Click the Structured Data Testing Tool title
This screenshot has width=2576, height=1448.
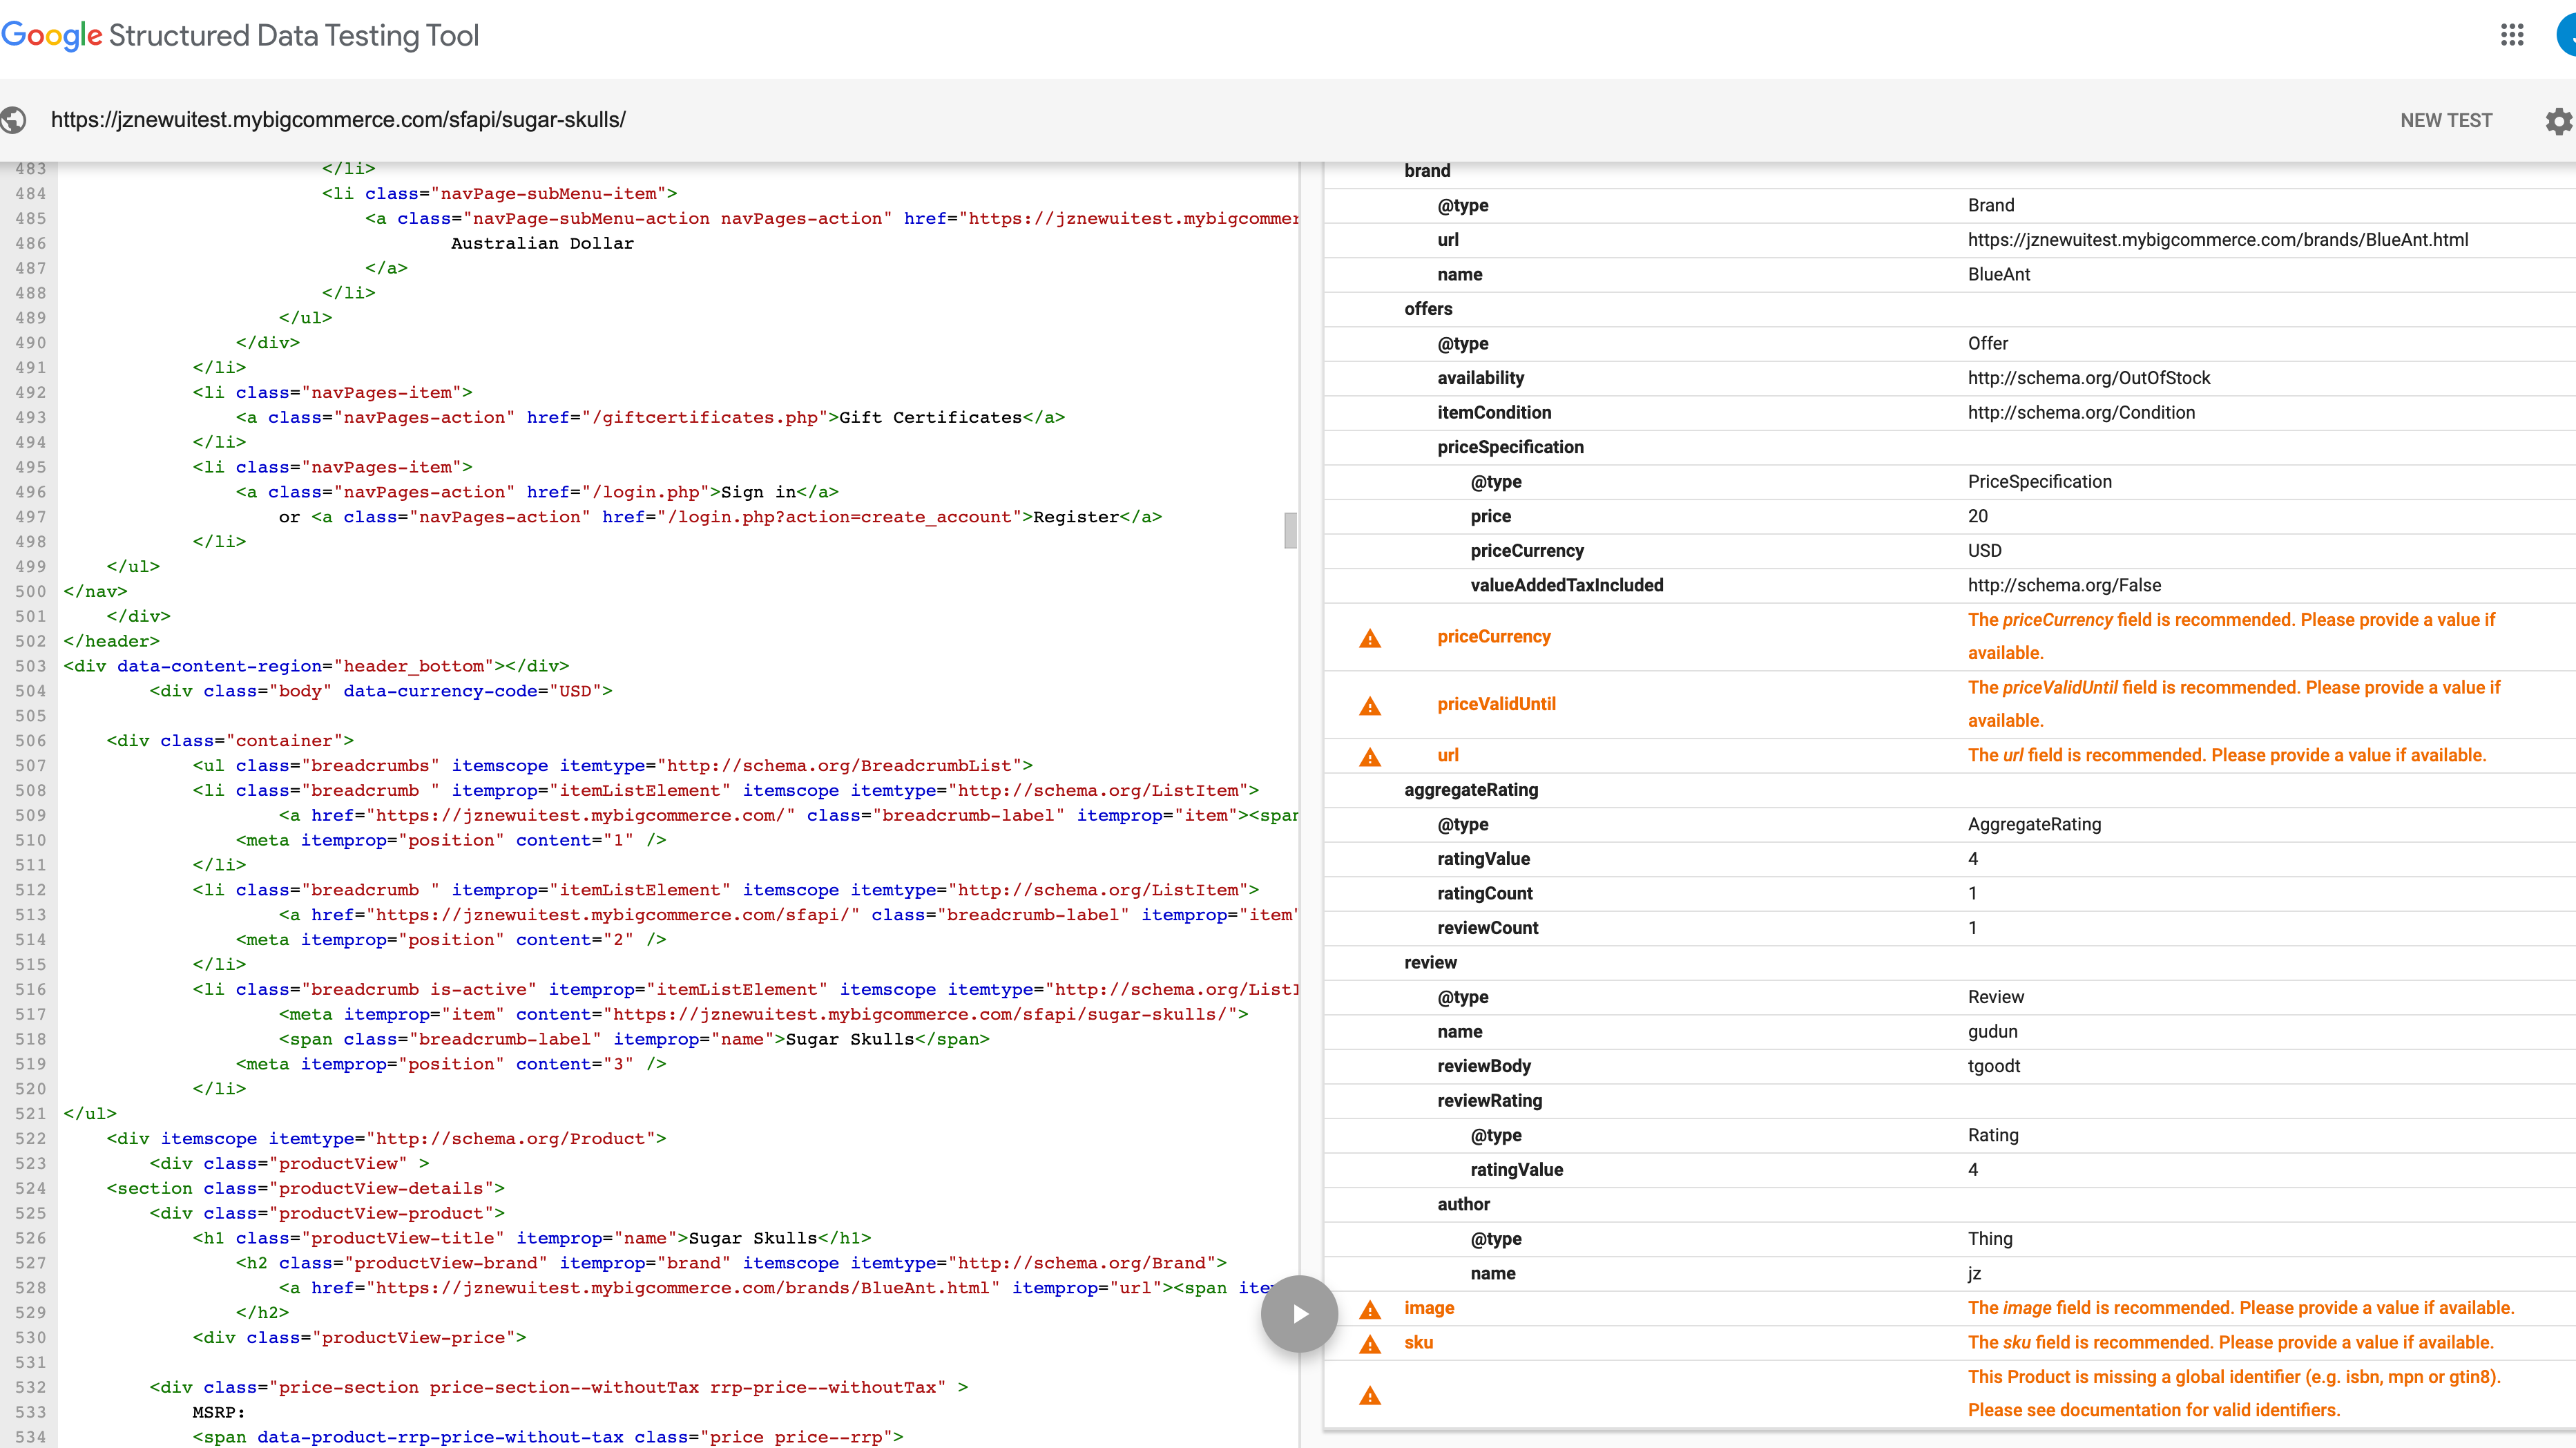[293, 36]
